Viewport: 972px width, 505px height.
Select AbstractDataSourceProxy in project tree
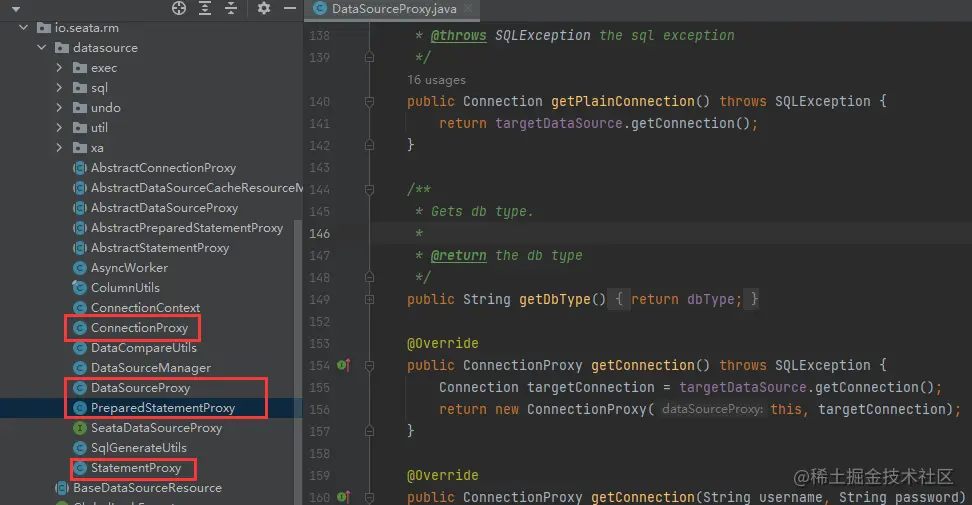click(x=164, y=208)
